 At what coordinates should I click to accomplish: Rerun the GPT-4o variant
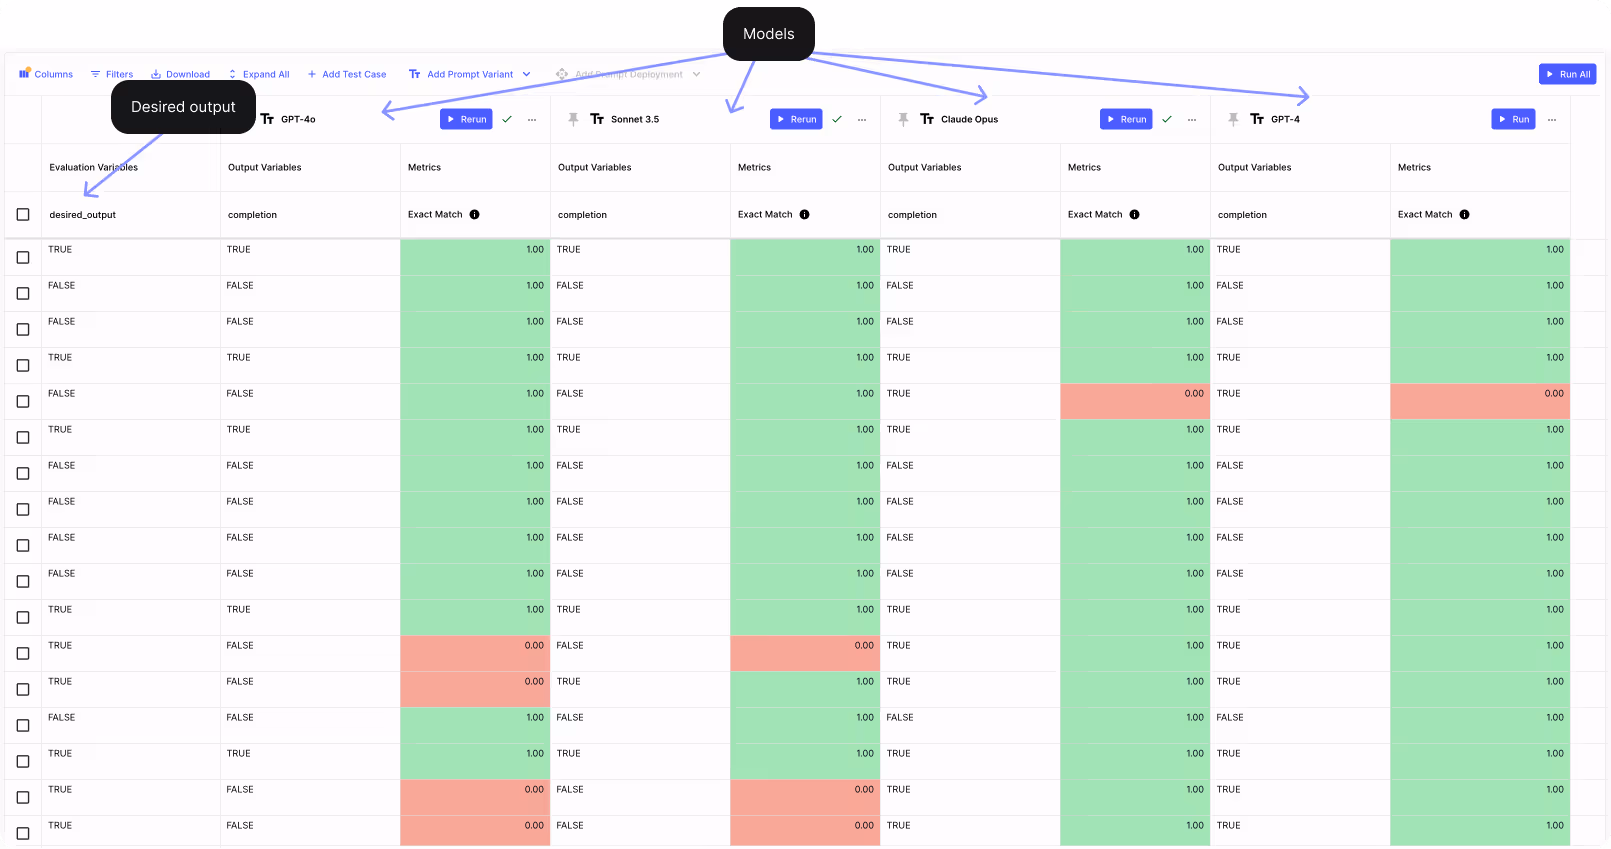pyautogui.click(x=466, y=119)
